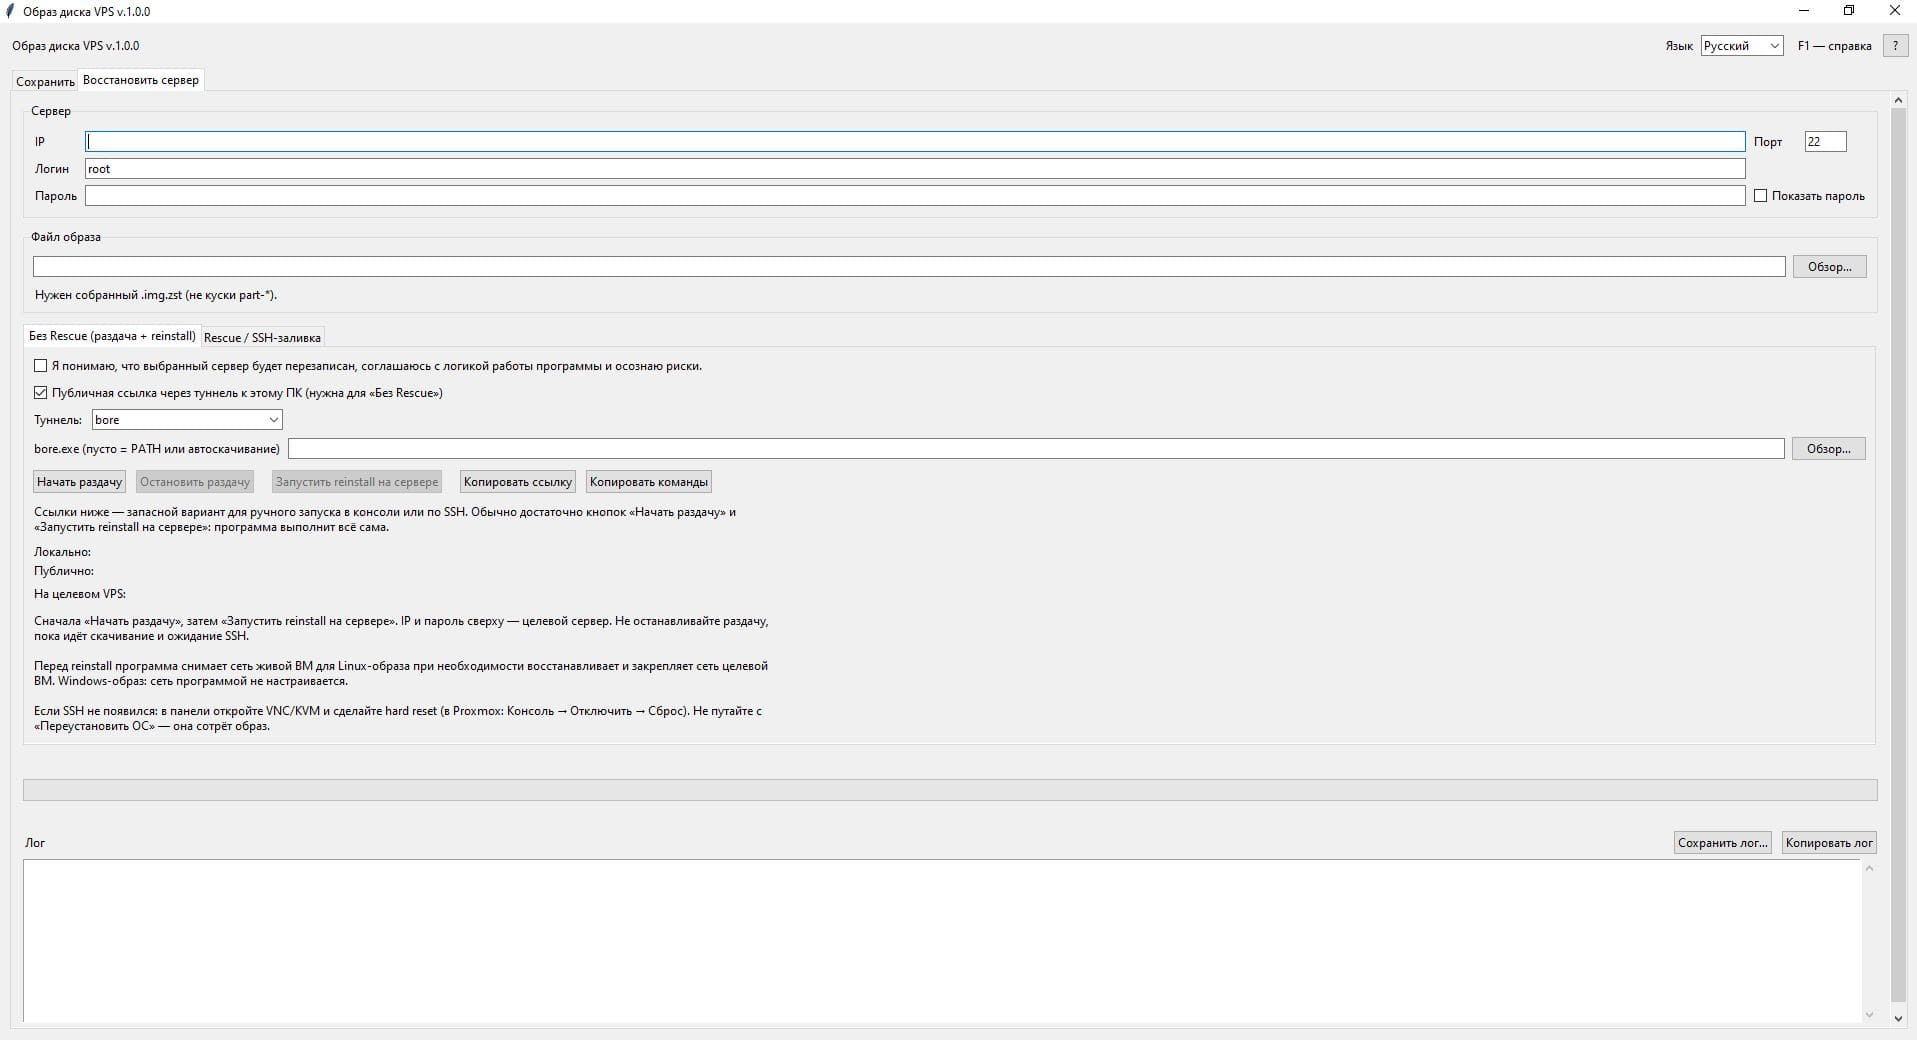The width and height of the screenshot is (1917, 1040).
Task: Click the main window vertical scrollbar
Action: pyautogui.click(x=1899, y=555)
